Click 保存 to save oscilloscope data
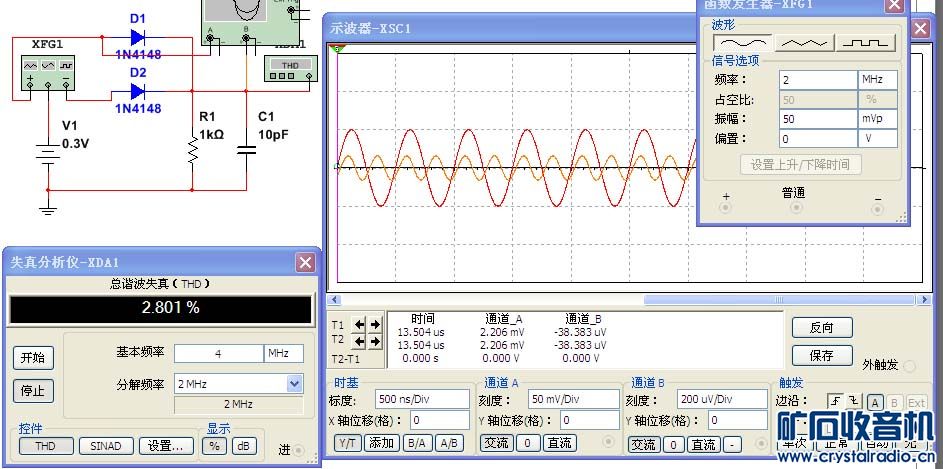Viewport: 943px width, 469px height. click(x=822, y=355)
